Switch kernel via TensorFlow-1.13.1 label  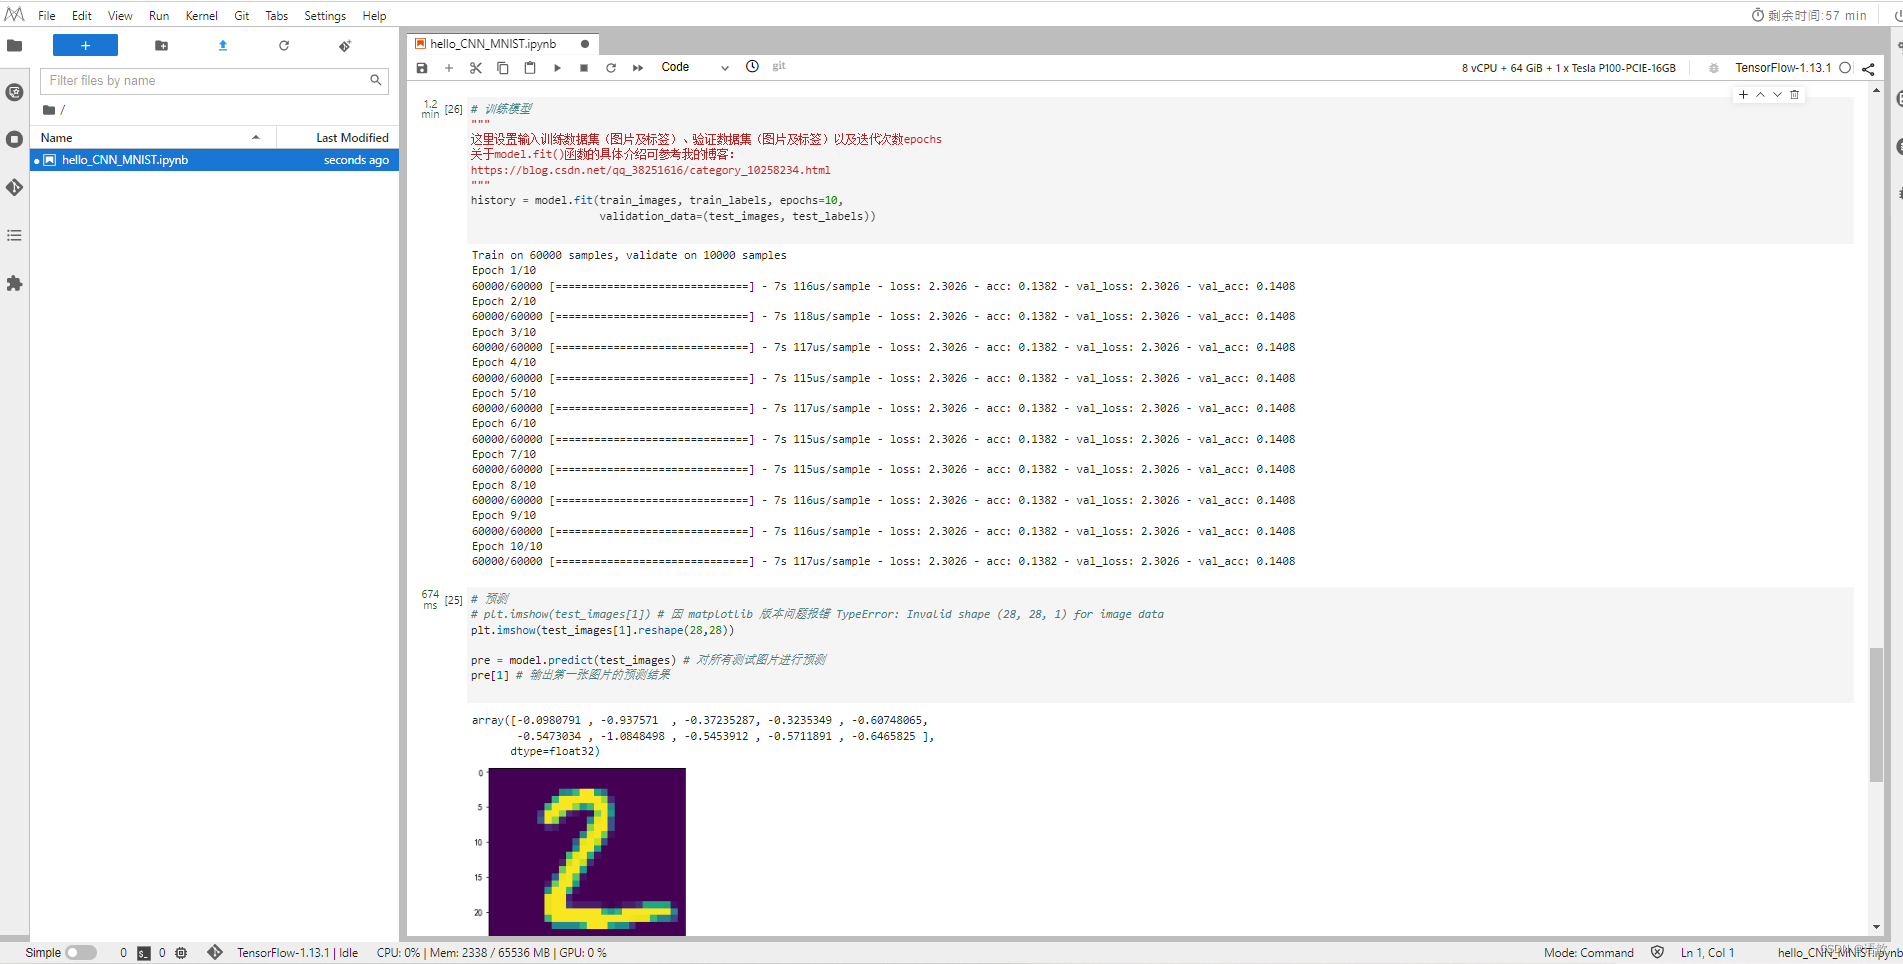click(1783, 68)
